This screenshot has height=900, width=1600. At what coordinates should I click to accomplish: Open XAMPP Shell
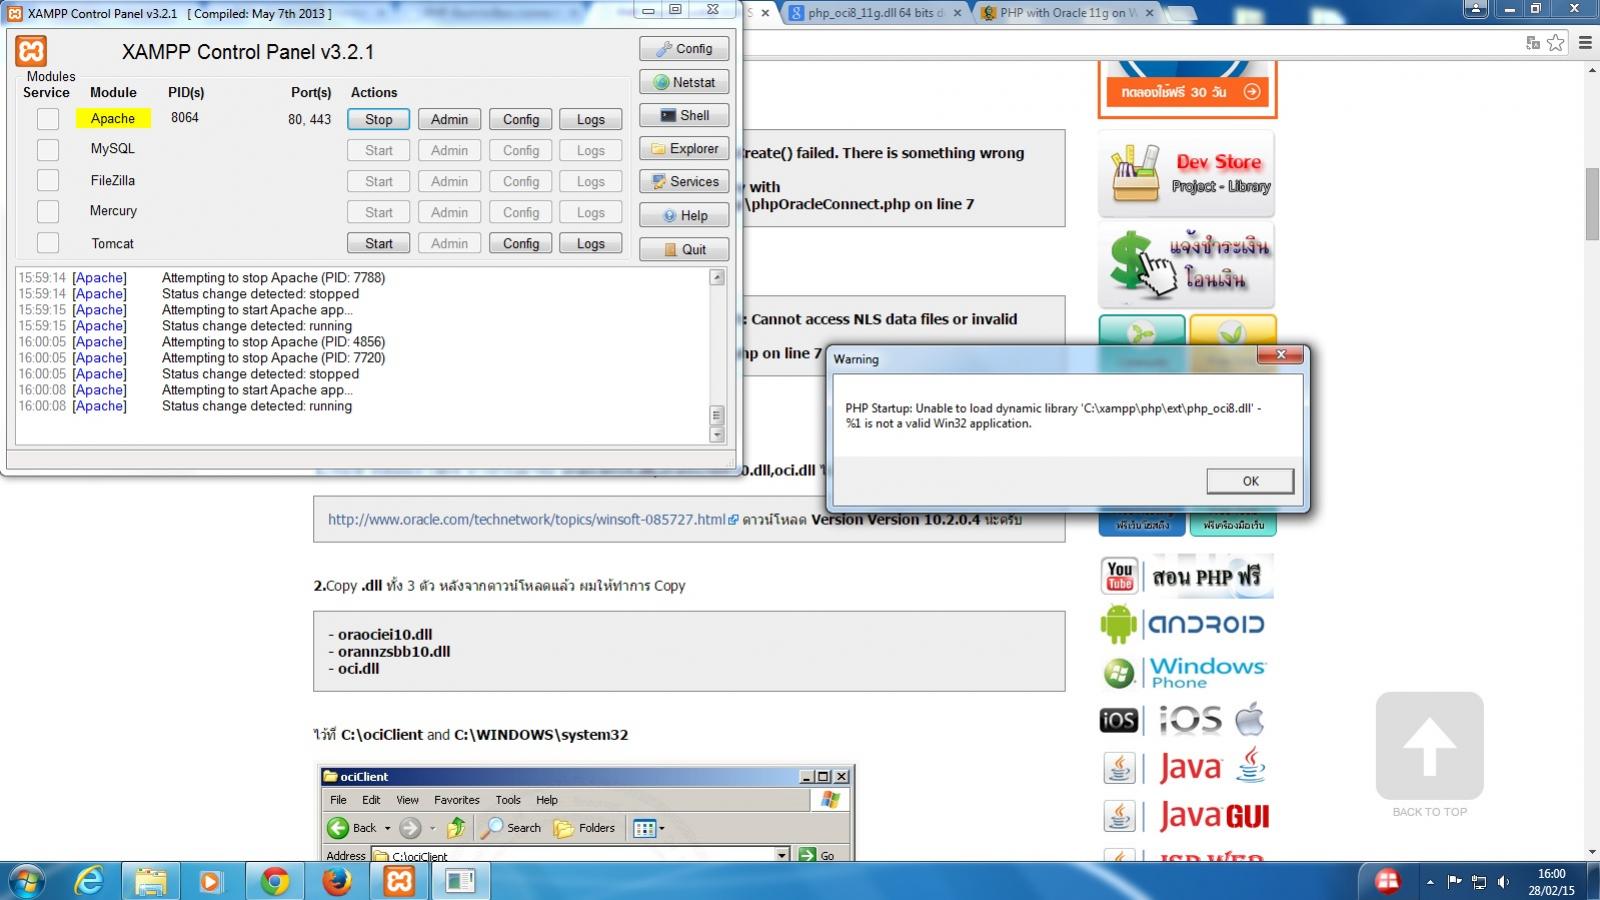(x=684, y=116)
